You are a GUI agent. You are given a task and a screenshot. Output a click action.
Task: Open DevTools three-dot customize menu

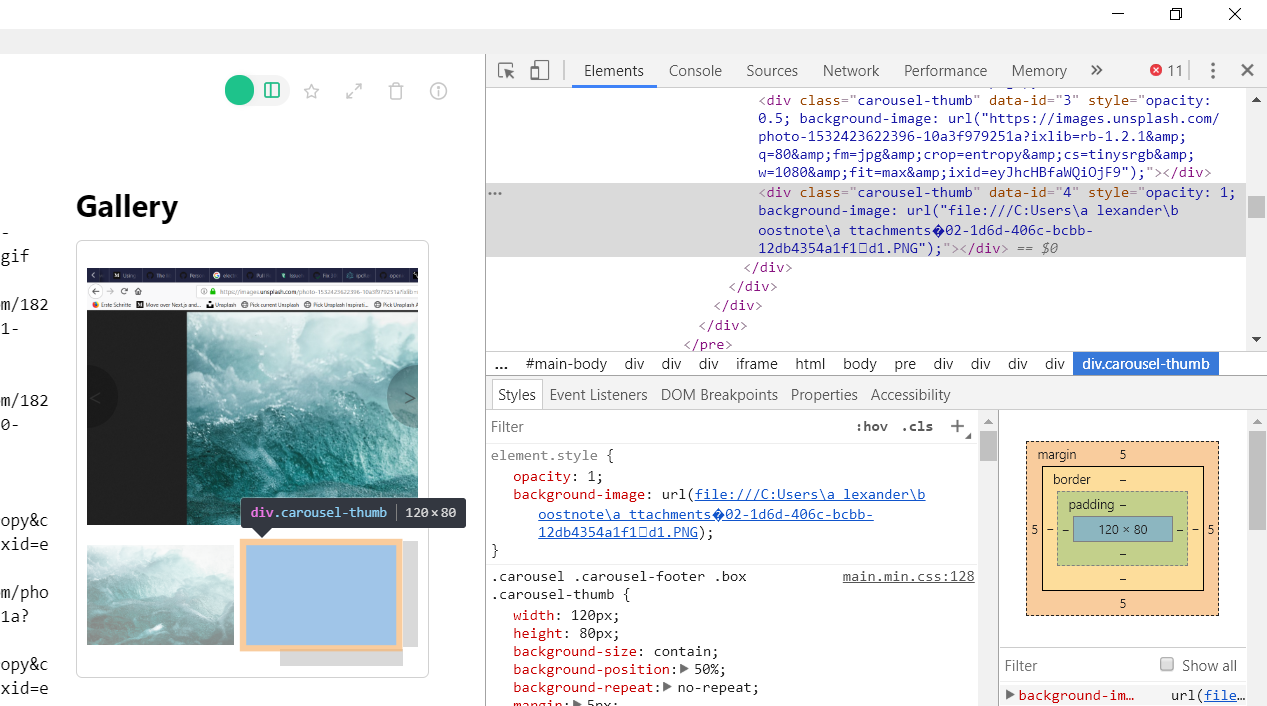coord(1213,70)
